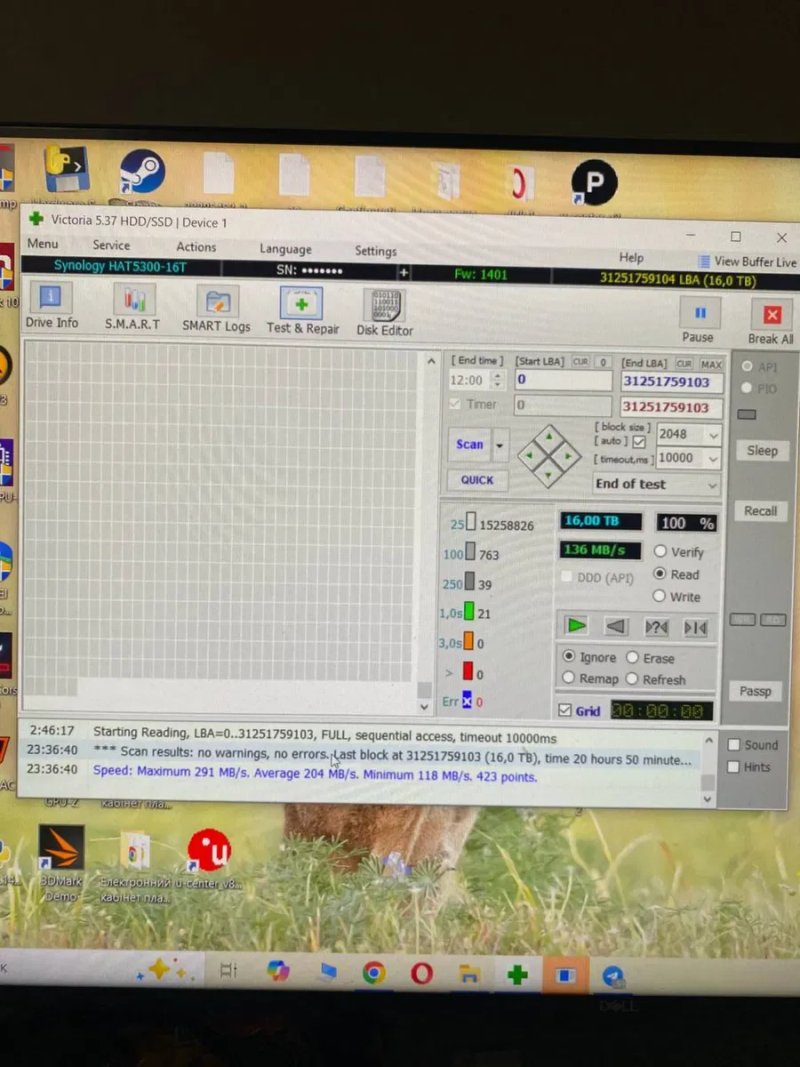The height and width of the screenshot is (1067, 800).
Task: Enable the Sound checkbox
Action: coord(734,744)
